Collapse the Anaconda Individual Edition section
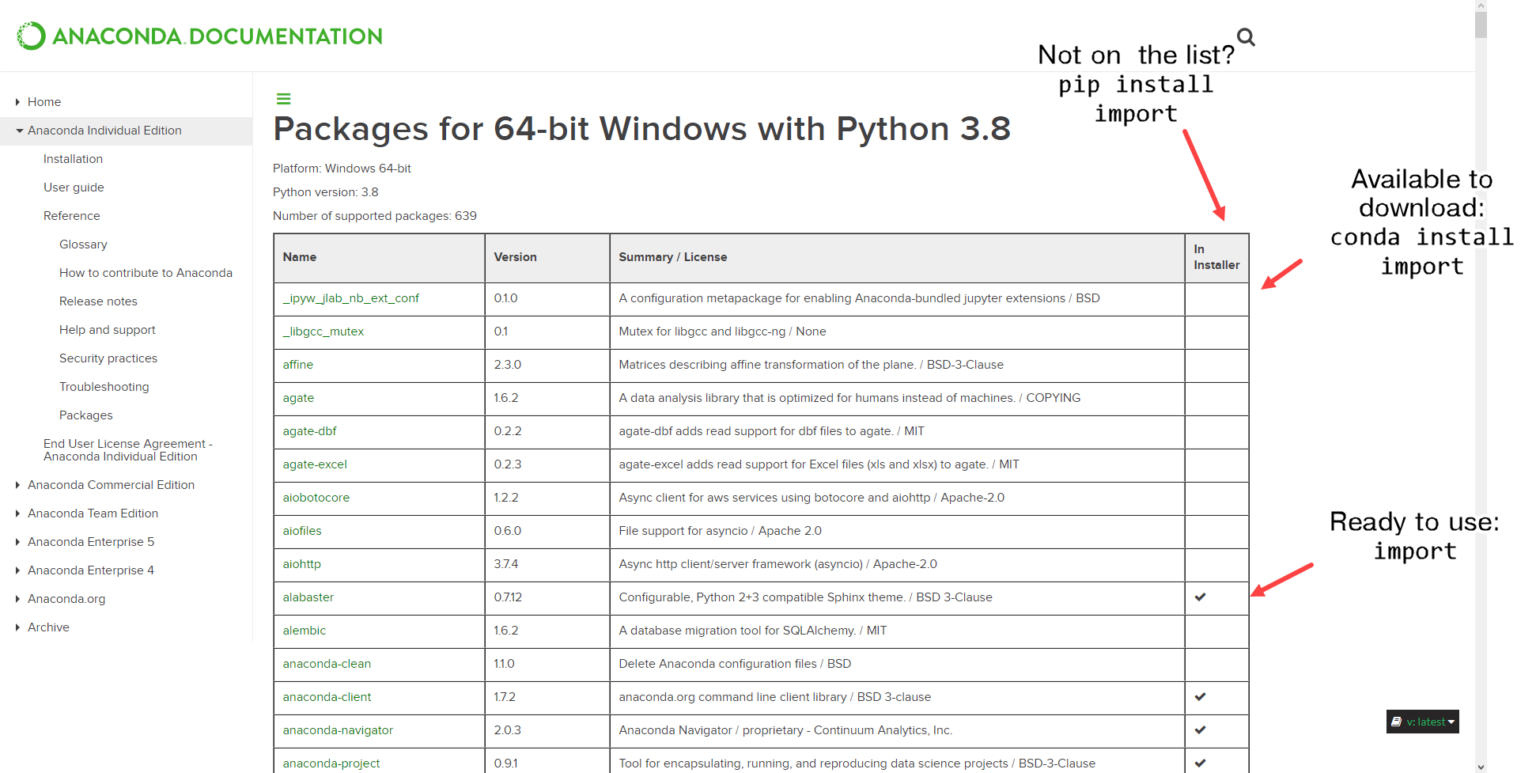1536x773 pixels. point(19,131)
